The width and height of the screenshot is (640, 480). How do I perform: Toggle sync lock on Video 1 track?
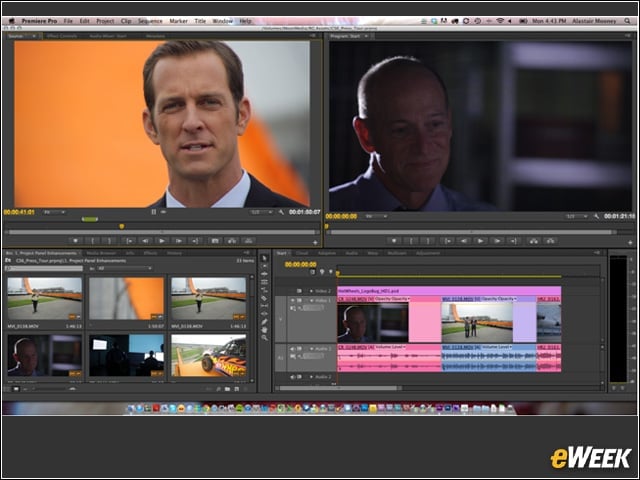click(299, 300)
